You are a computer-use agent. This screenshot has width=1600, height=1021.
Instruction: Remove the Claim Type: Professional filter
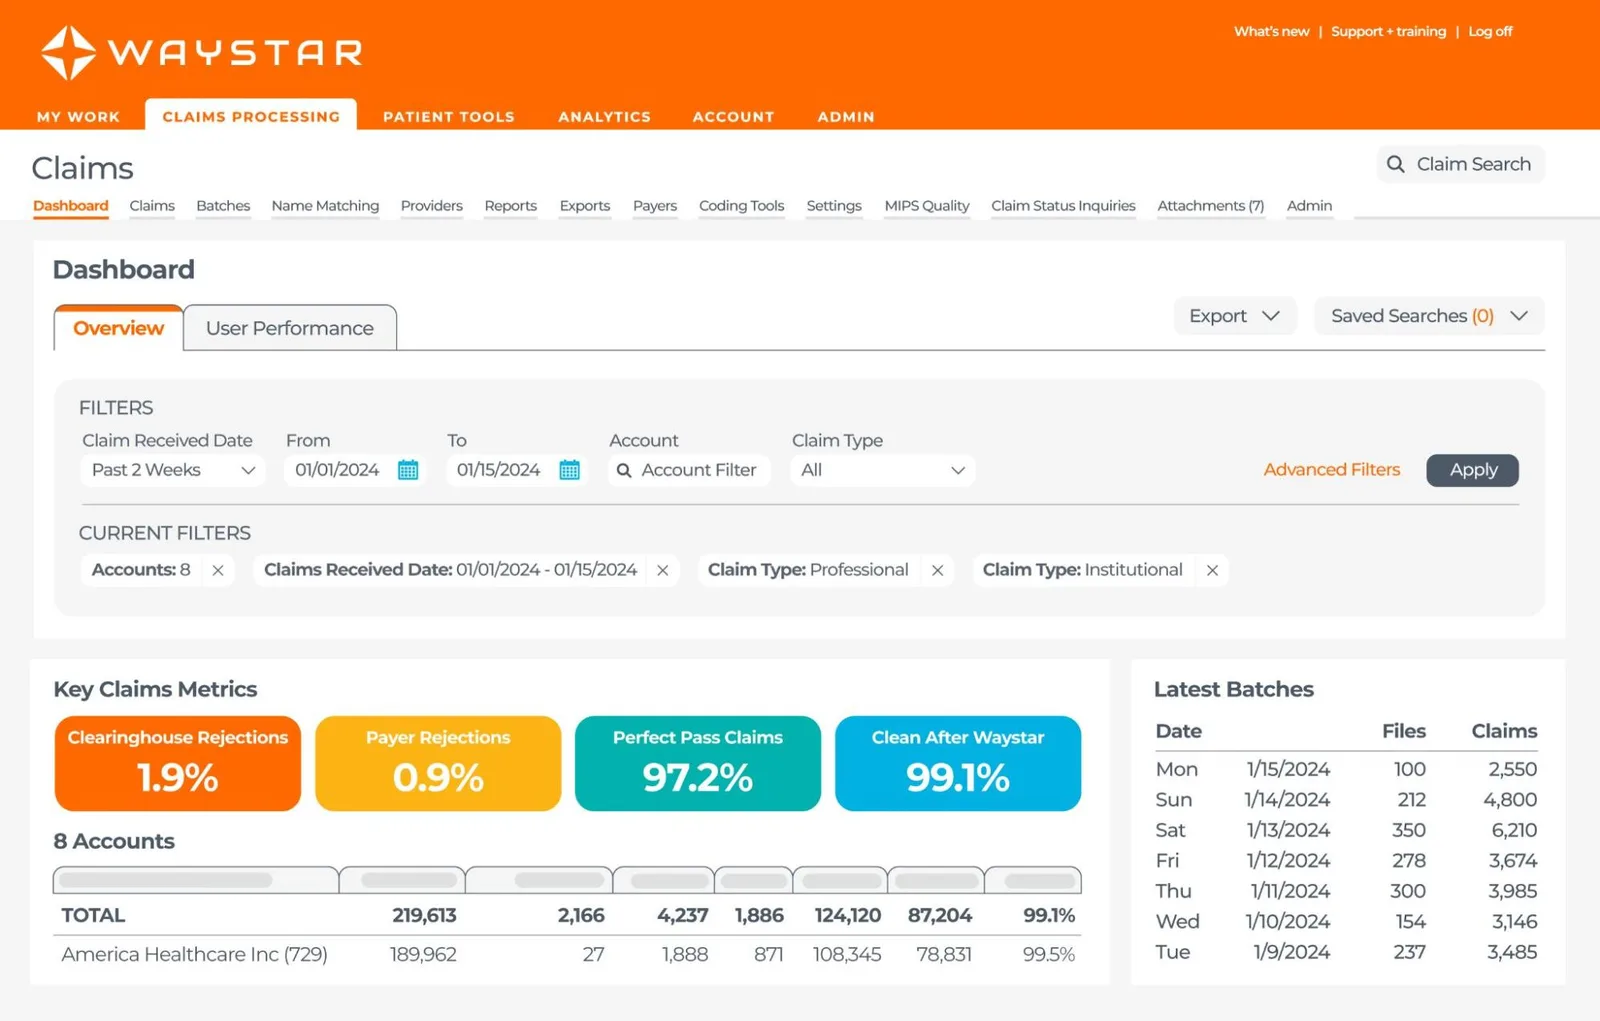[938, 570]
